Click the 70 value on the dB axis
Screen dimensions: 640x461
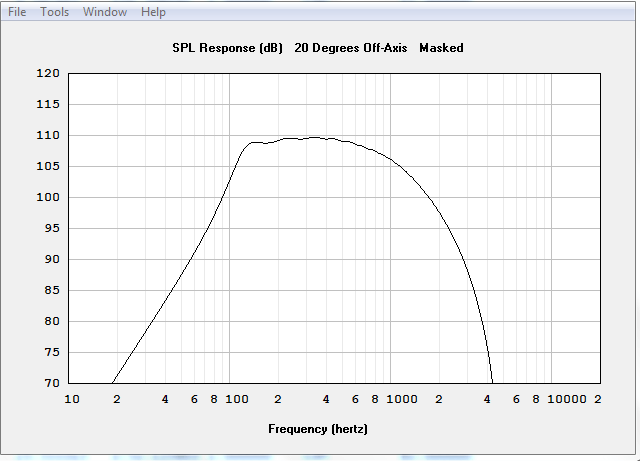pyautogui.click(x=52, y=383)
